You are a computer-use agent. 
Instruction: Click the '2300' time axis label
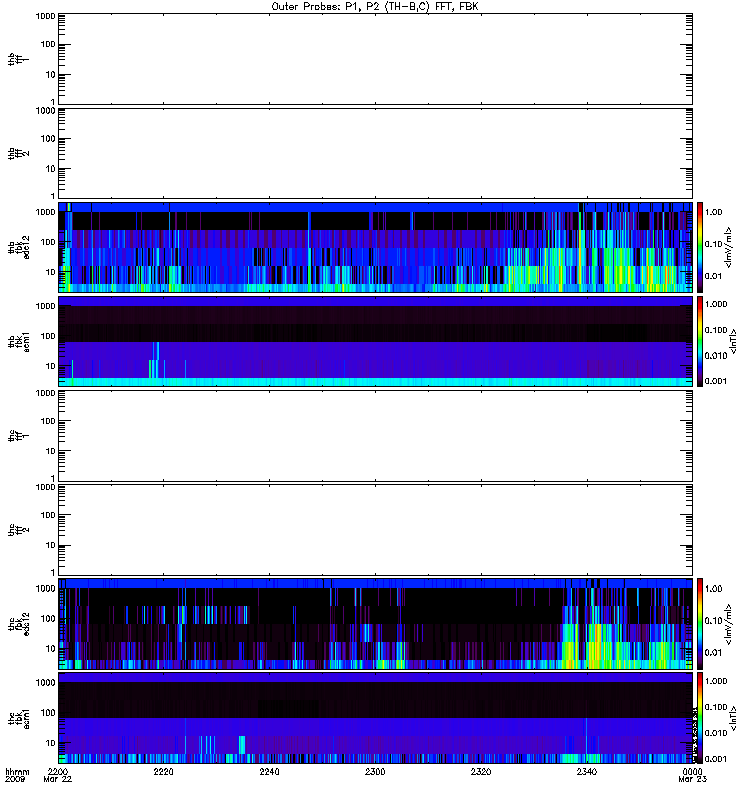tap(375, 771)
